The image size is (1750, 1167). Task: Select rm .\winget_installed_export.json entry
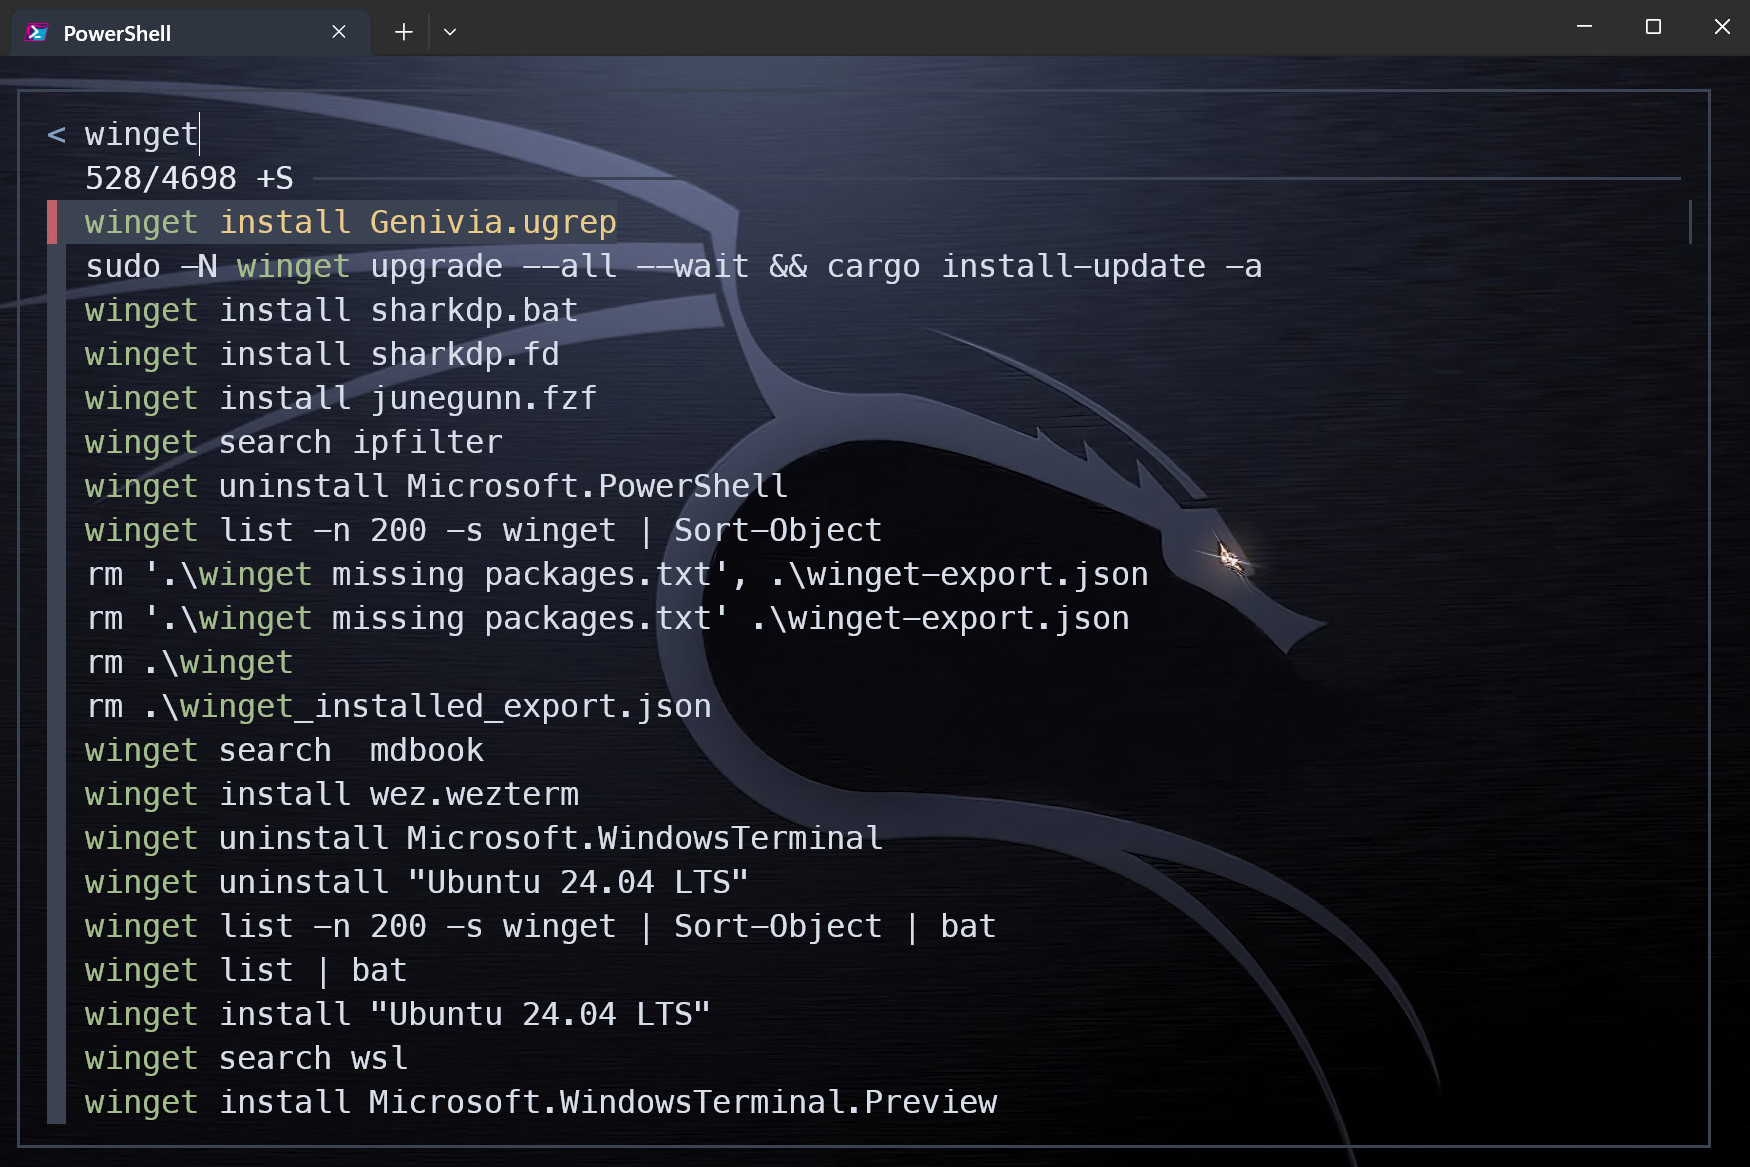(398, 706)
